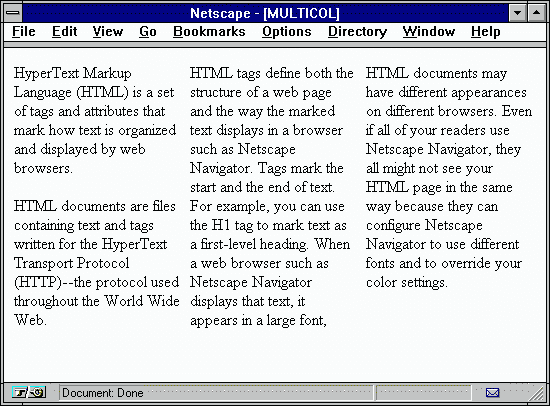Open the Help menu
This screenshot has height=406, width=550.
pyautogui.click(x=485, y=32)
